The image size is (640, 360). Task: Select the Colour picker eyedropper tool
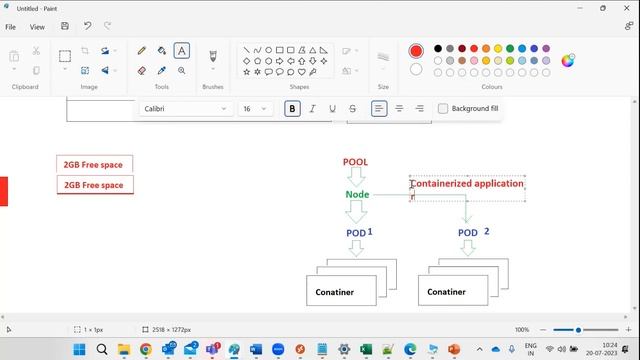tap(162, 71)
